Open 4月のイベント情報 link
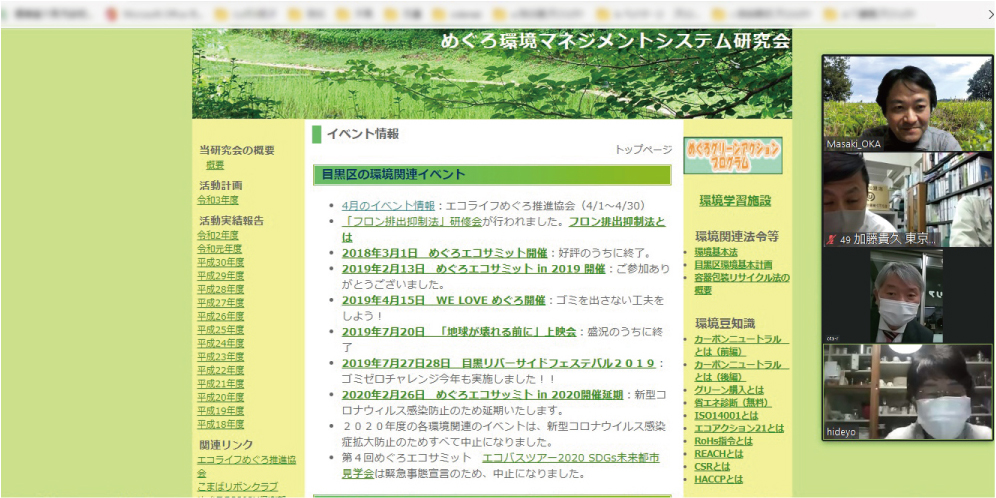The image size is (996, 498). pyautogui.click(x=388, y=205)
